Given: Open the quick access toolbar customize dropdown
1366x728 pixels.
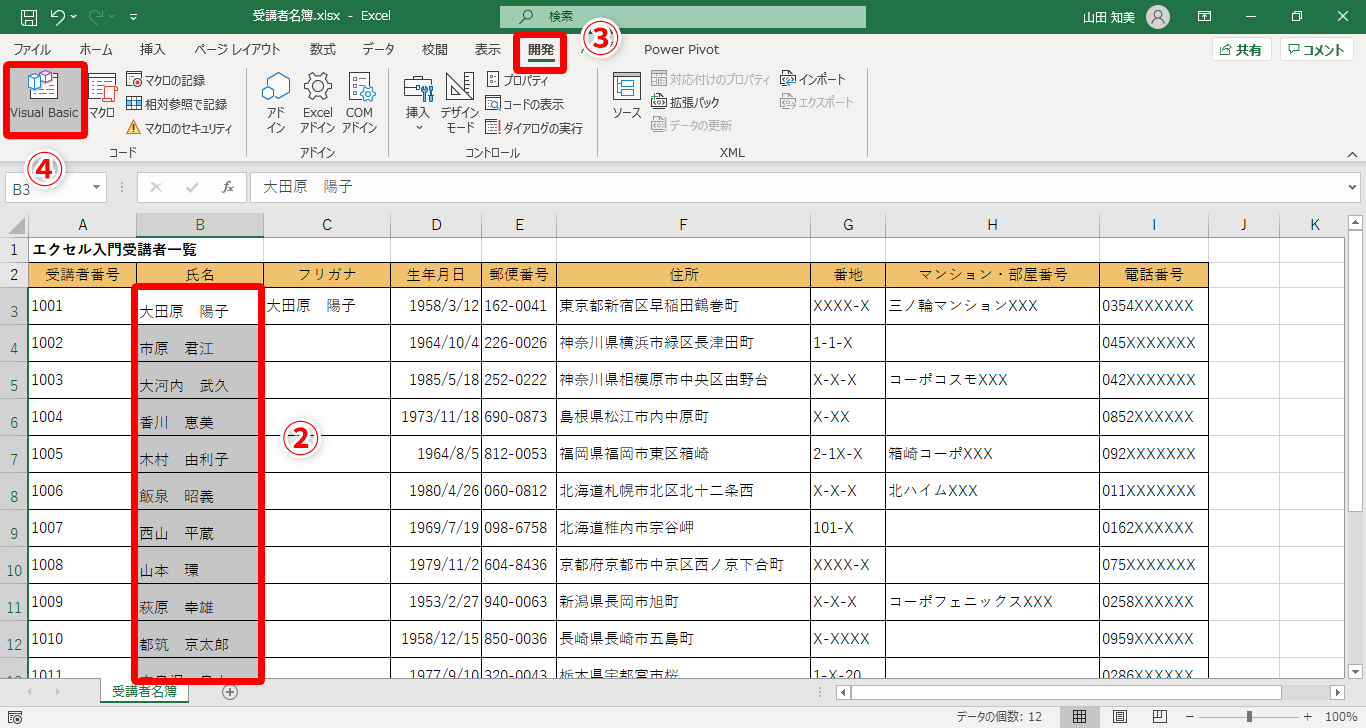Looking at the screenshot, I should (134, 17).
